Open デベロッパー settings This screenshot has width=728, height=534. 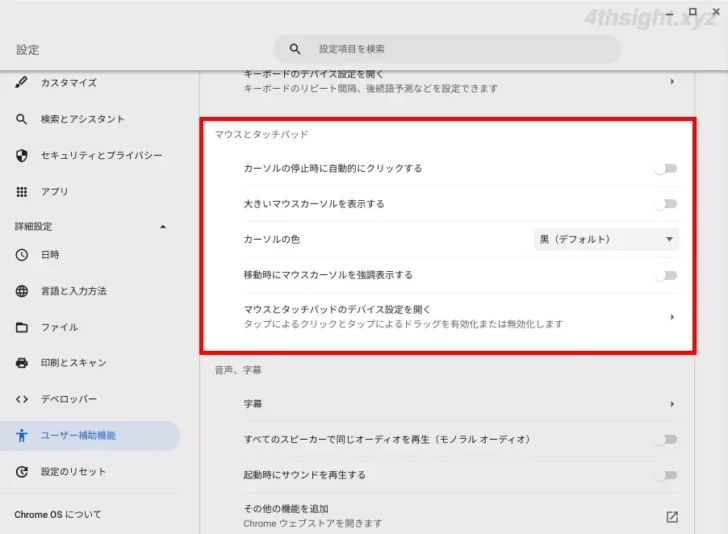69,399
